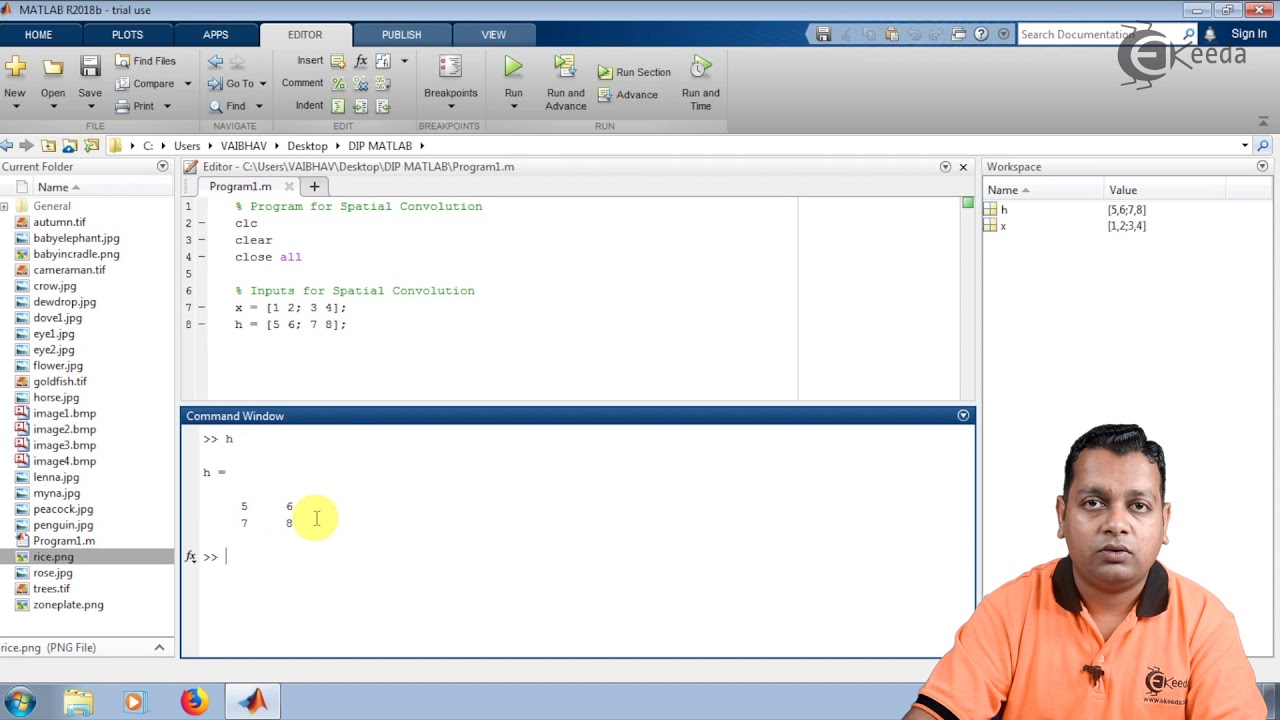
Task: Open the address bar history dropdown
Action: tap(1245, 146)
